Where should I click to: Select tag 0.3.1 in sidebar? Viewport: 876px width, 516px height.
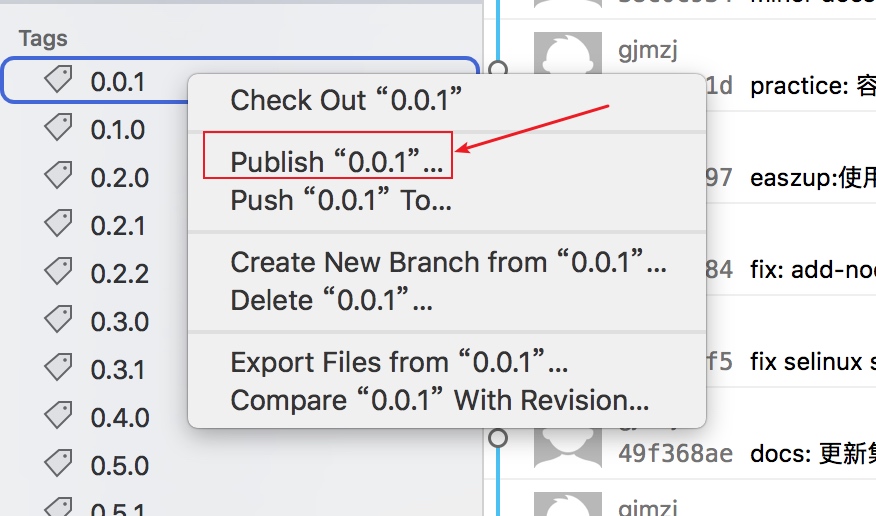pos(118,370)
